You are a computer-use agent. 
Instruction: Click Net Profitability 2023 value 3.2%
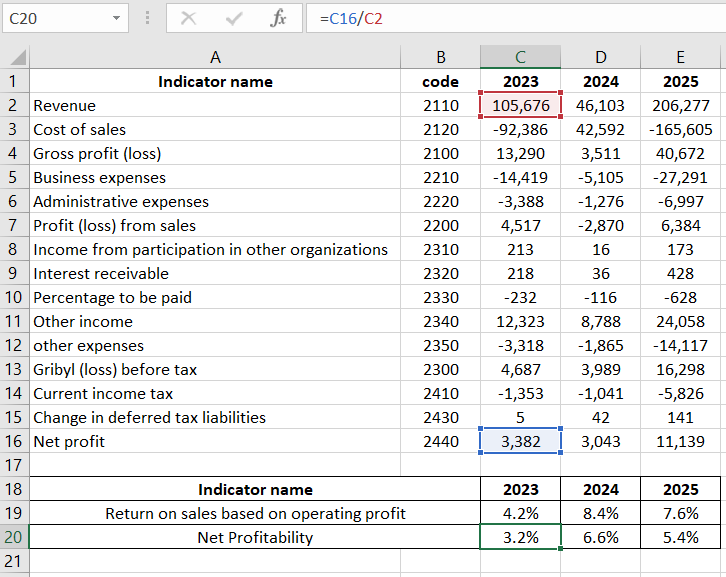(x=520, y=537)
